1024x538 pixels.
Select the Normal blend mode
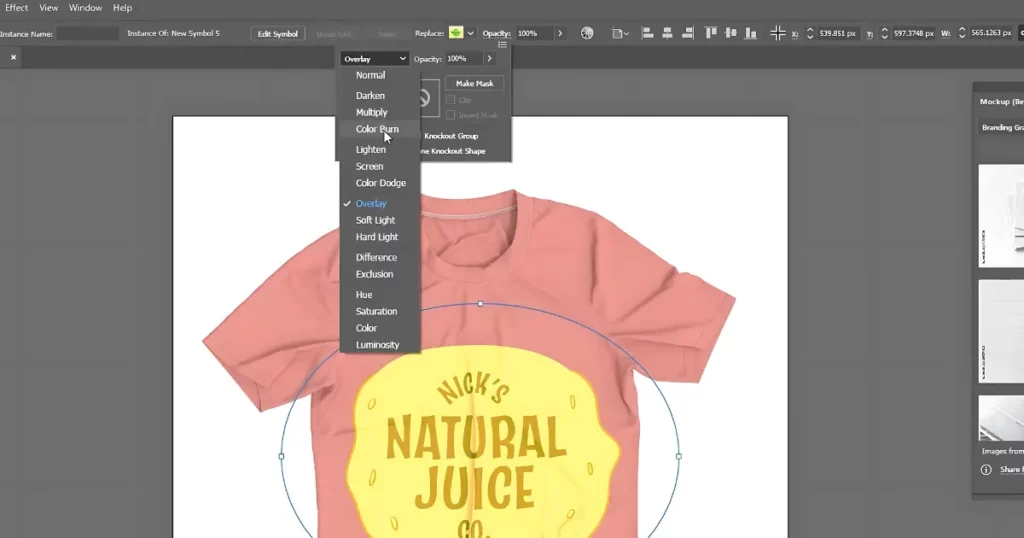[379, 75]
